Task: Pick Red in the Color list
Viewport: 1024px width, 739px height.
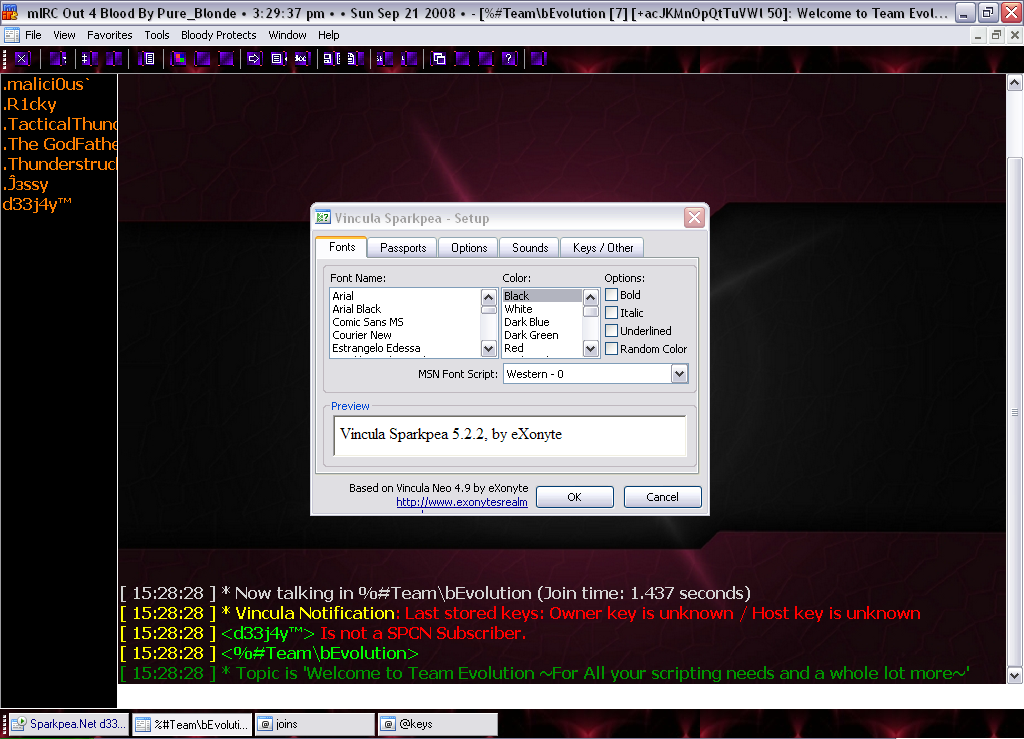Action: click(541, 348)
